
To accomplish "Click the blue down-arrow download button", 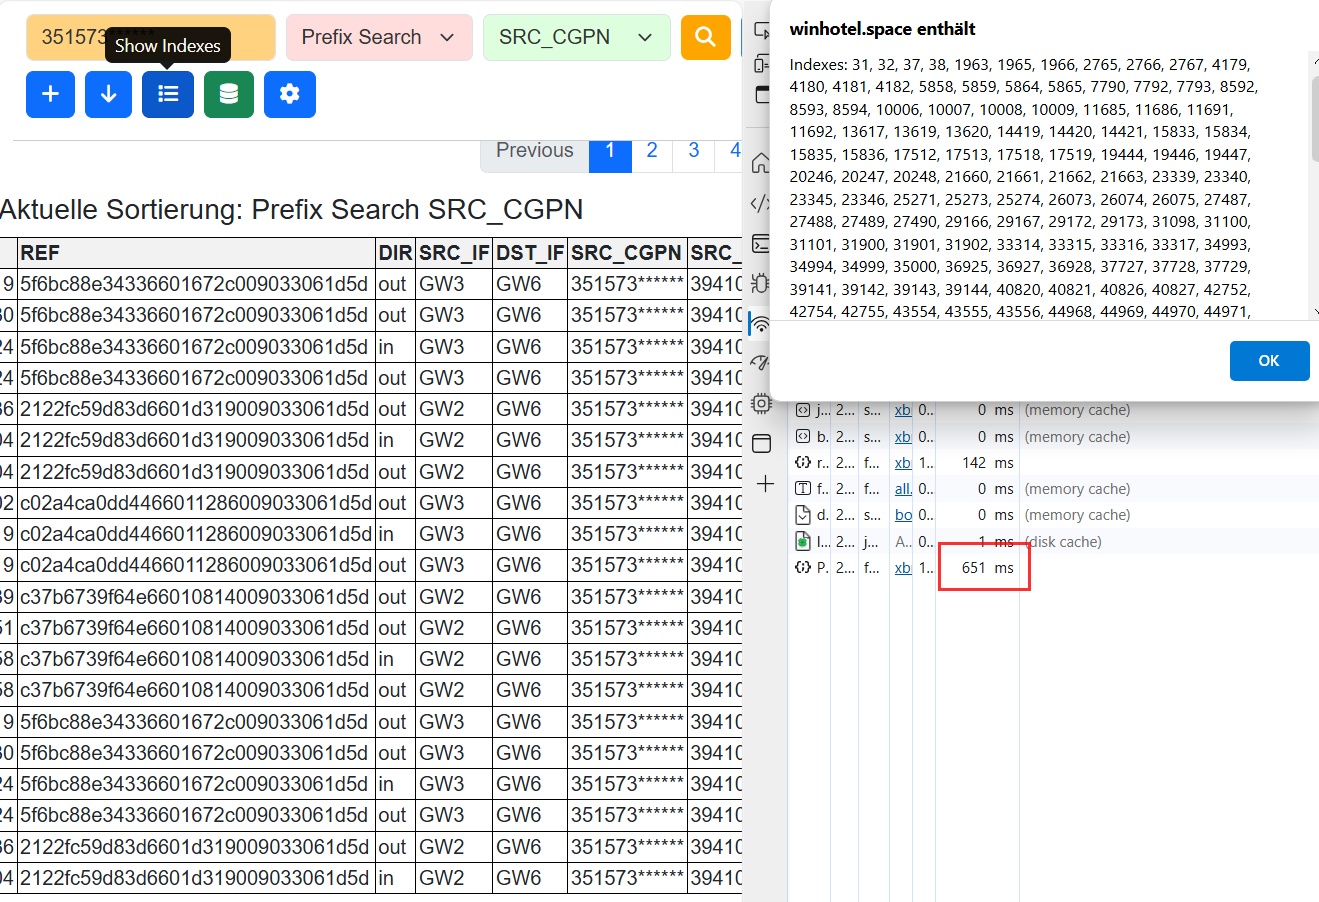I will (108, 94).
